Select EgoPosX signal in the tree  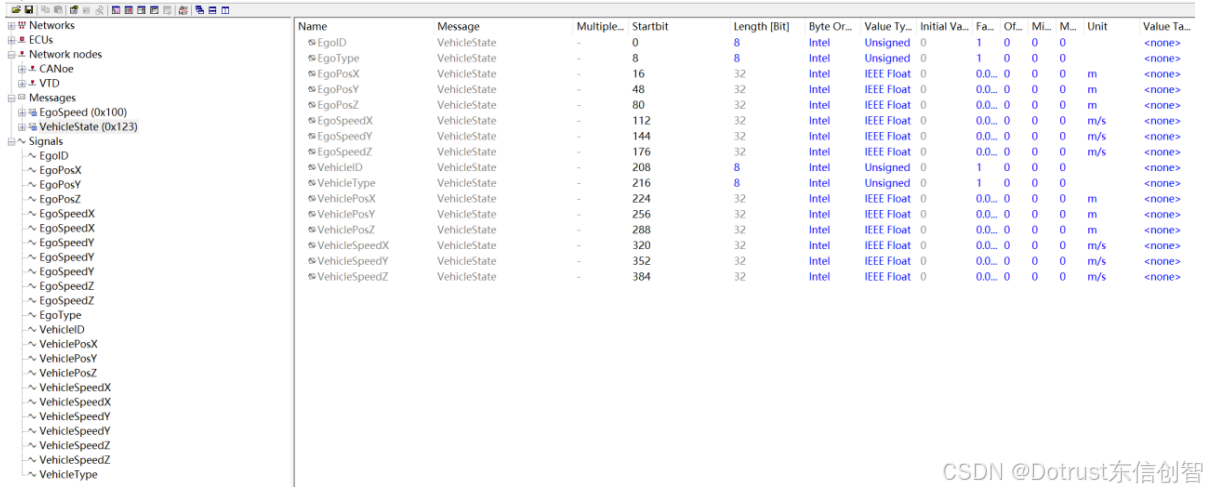click(60, 170)
